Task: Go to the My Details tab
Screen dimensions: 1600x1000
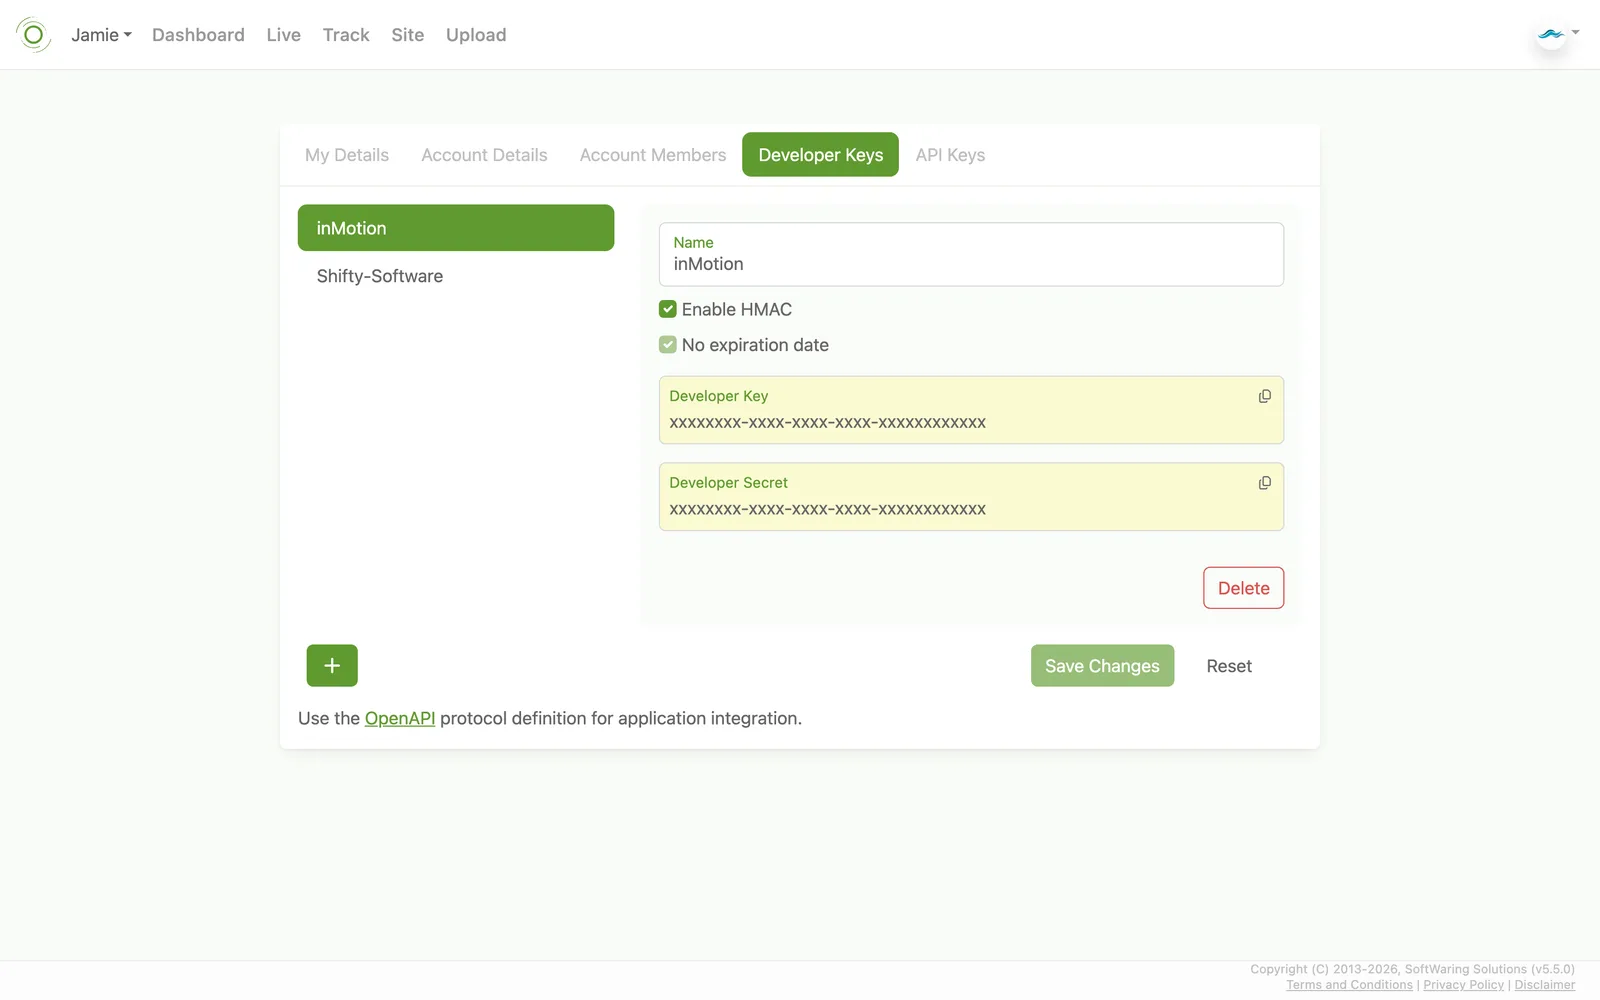Action: 347,155
